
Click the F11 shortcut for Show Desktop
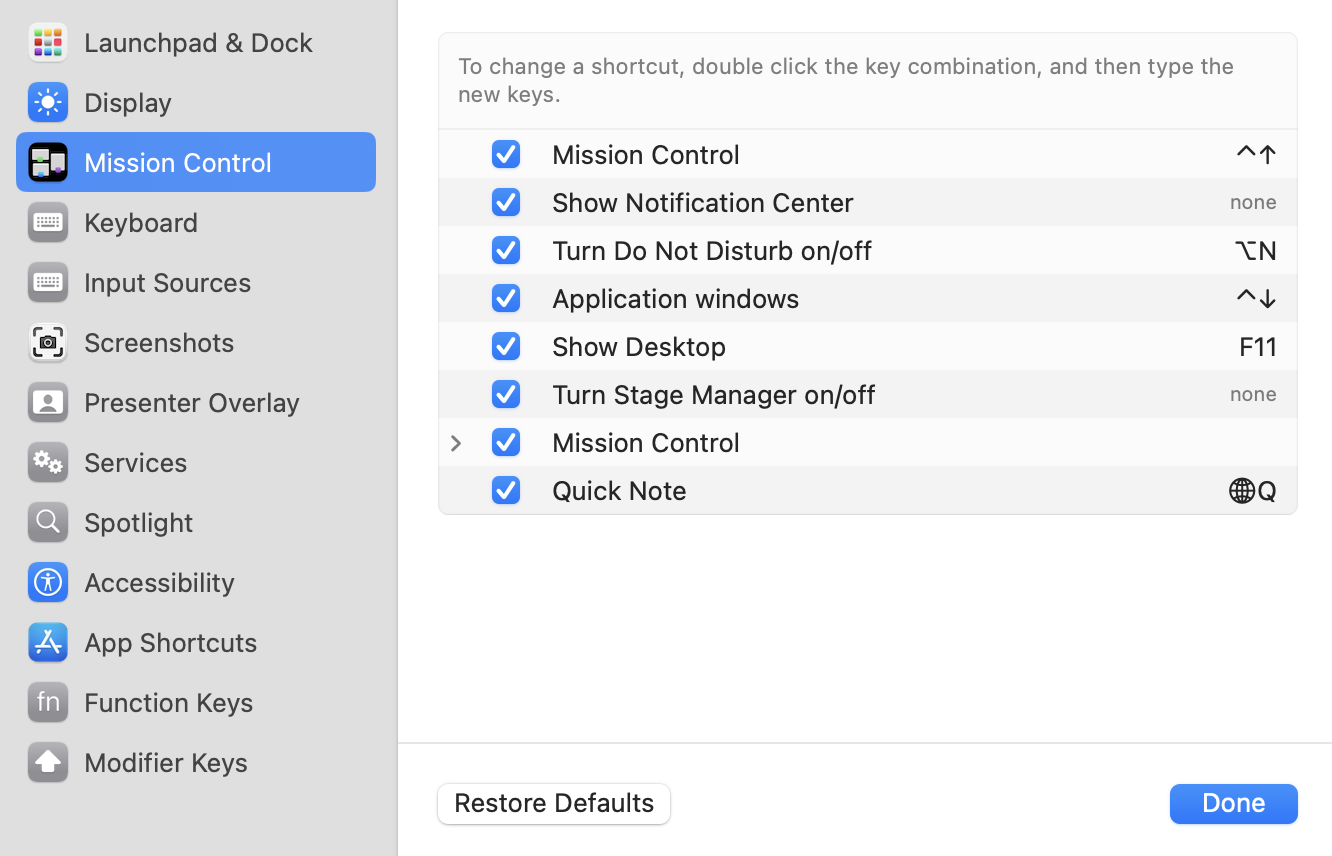(1257, 346)
